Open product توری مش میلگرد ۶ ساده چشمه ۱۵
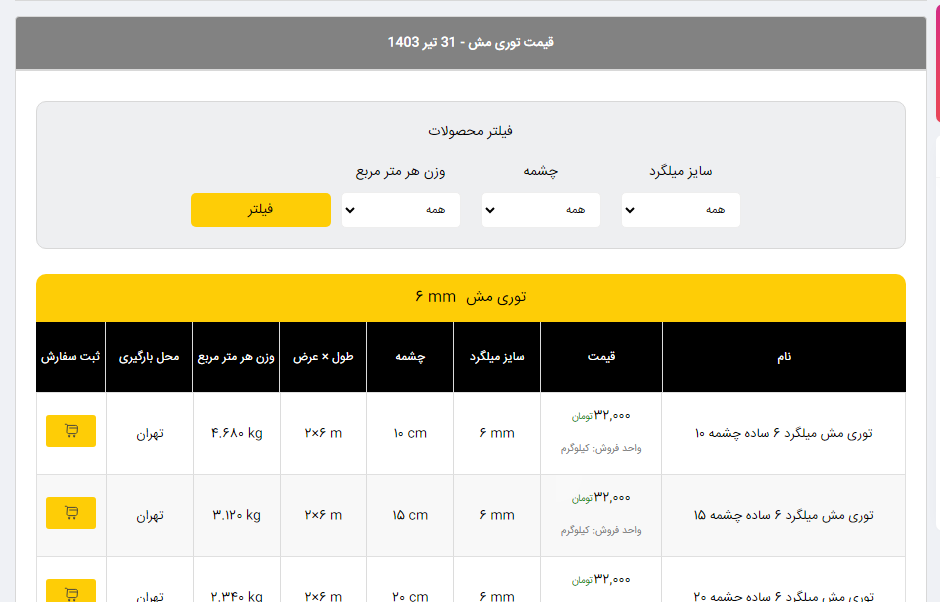This screenshot has height=602, width=940. coord(783,515)
